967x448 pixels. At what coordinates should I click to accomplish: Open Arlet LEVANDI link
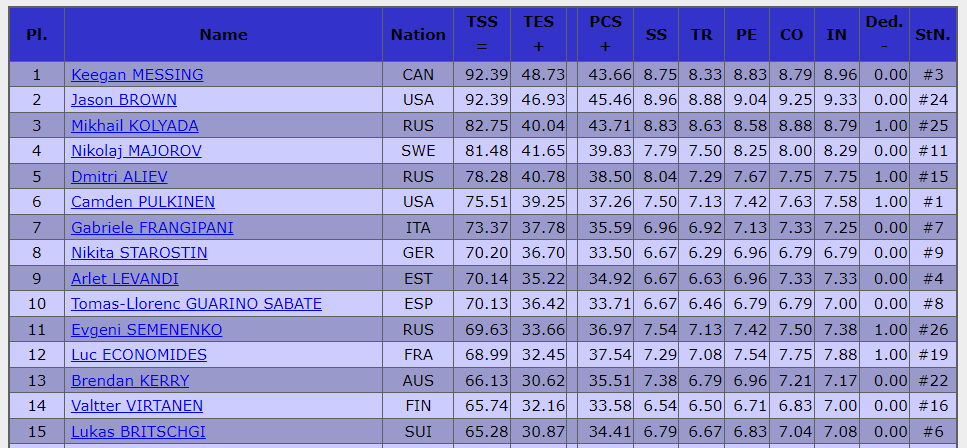(x=125, y=279)
